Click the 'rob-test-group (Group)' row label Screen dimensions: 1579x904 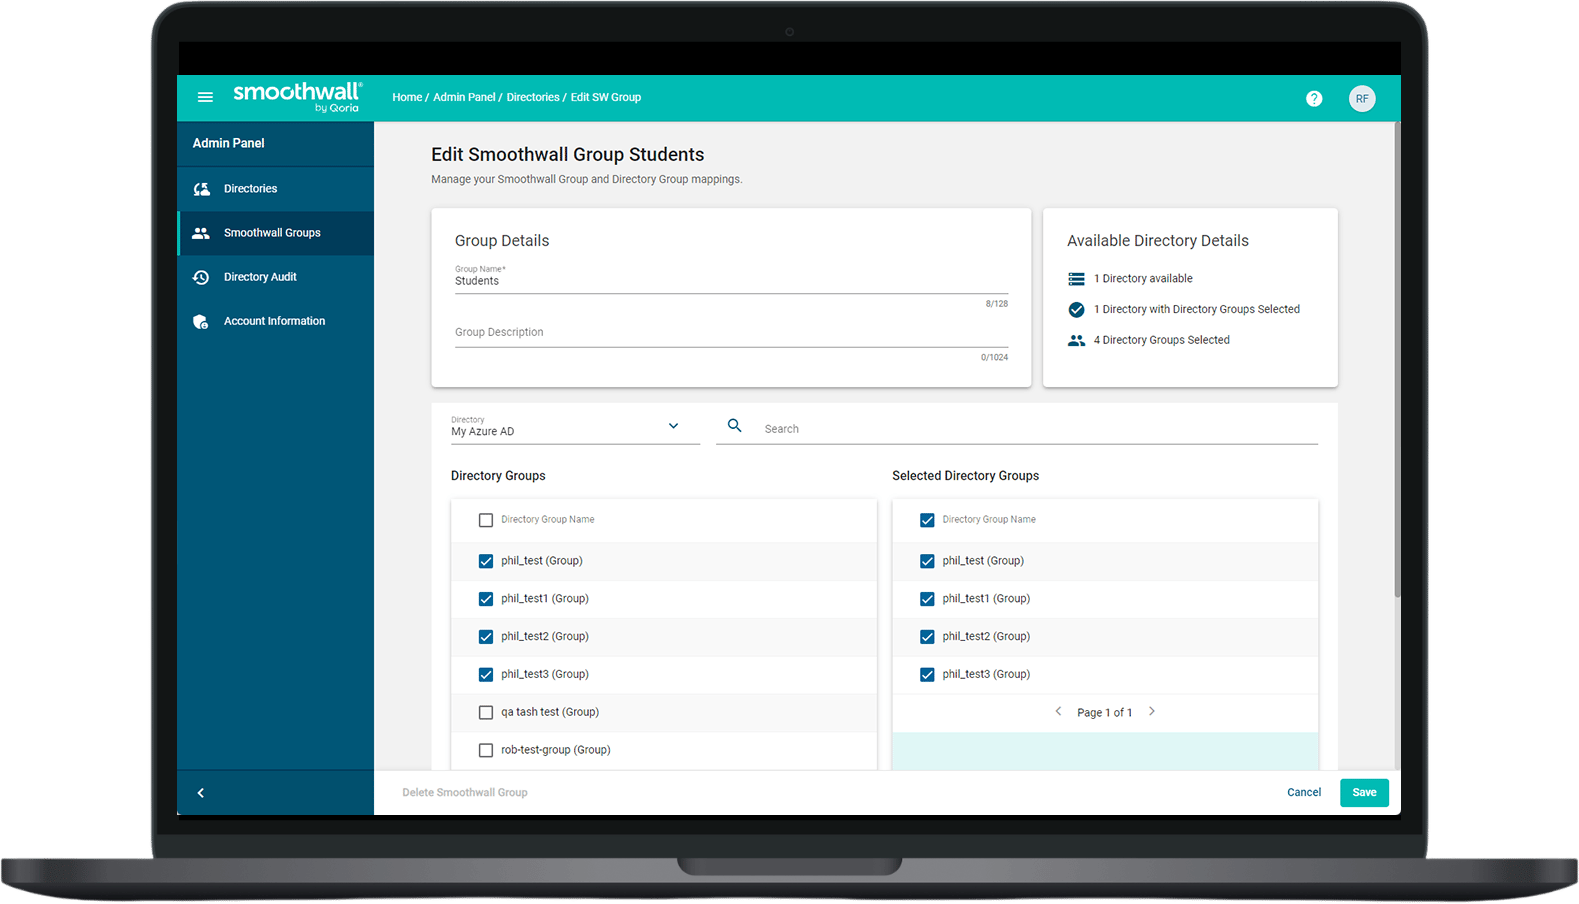point(556,750)
